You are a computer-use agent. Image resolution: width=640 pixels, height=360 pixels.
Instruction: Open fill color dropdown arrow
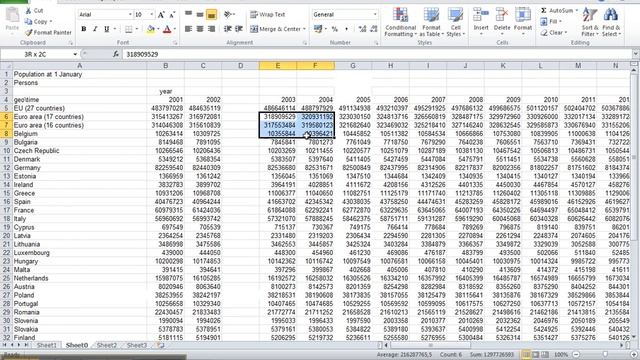click(x=158, y=29)
